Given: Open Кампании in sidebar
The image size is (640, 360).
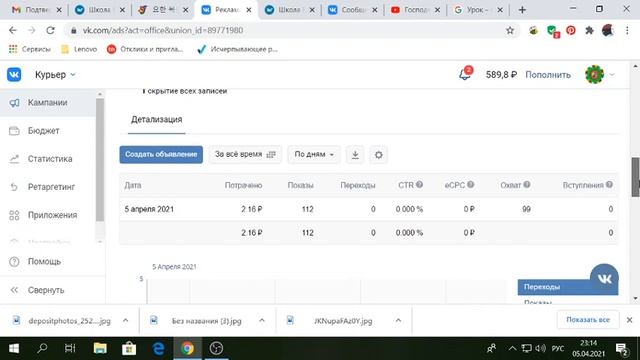Looking at the screenshot, I should [47, 102].
